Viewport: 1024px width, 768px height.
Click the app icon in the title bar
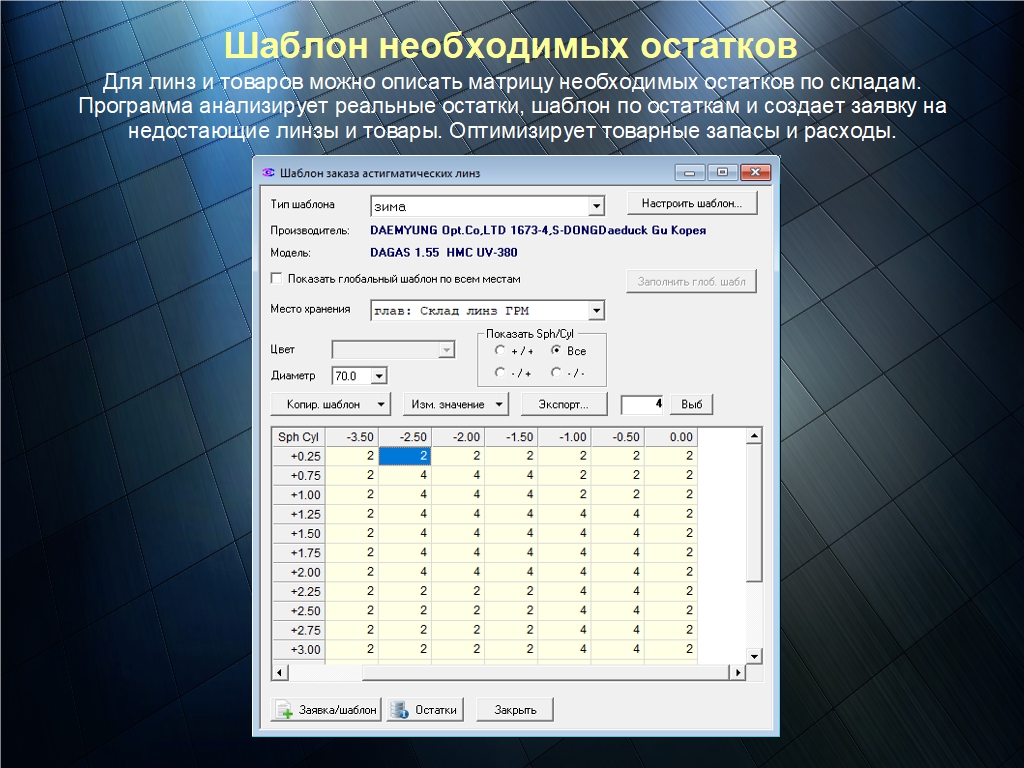coord(267,172)
